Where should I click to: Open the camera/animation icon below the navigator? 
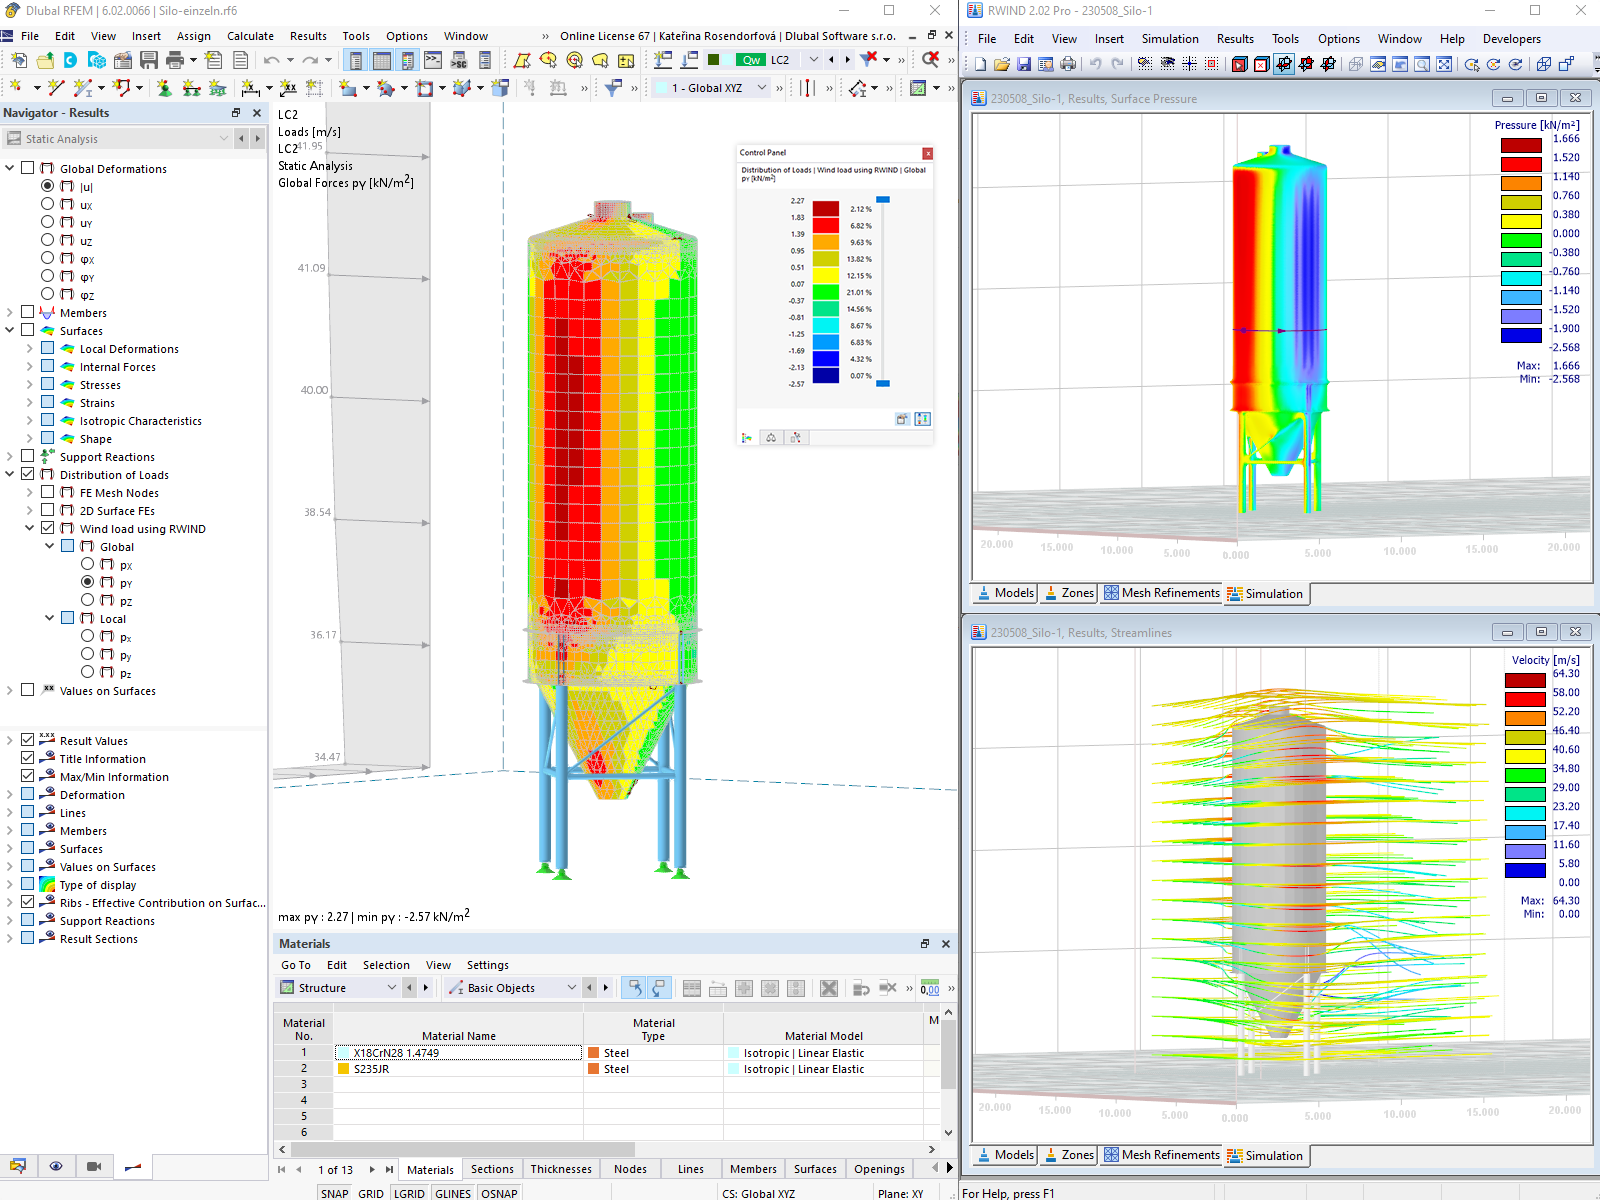94,1166
